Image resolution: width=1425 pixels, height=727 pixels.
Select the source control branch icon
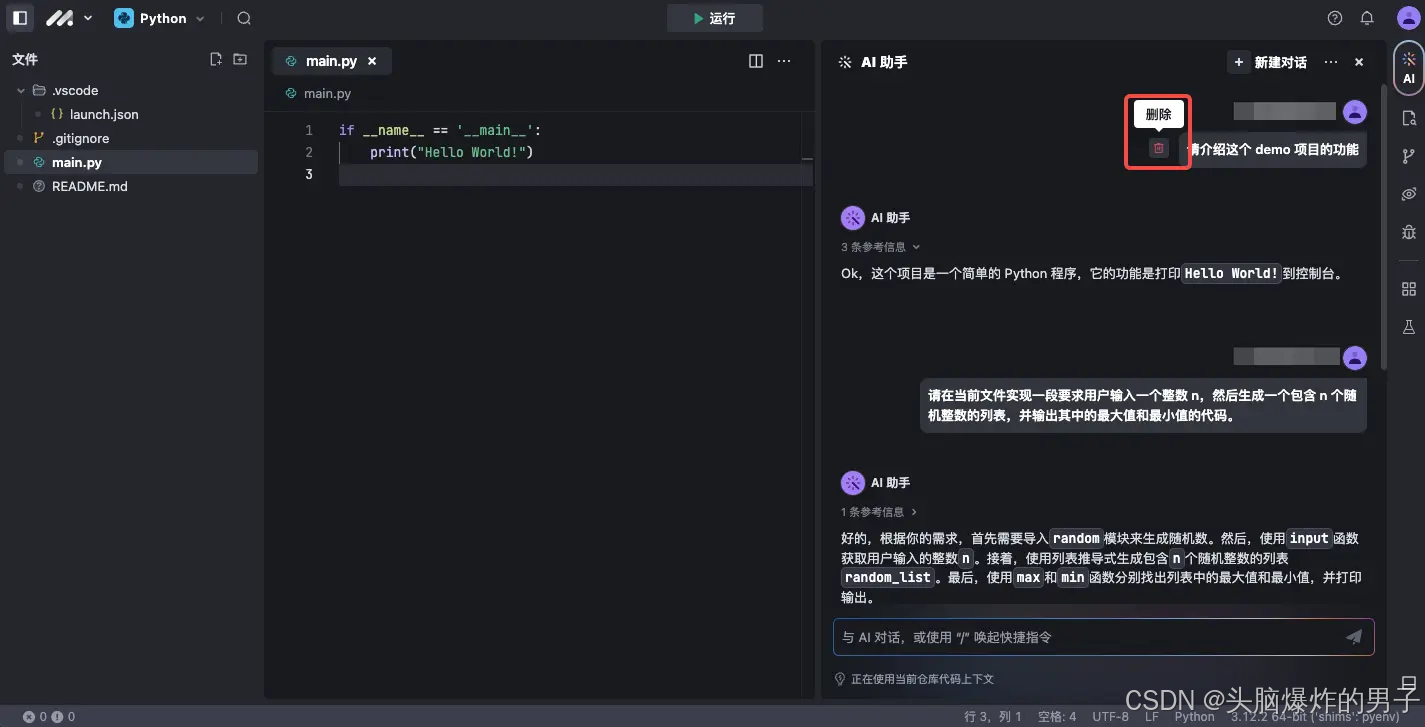(1410, 155)
